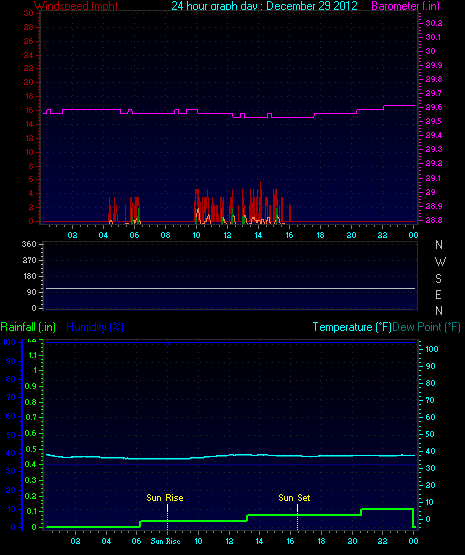Click the 24 hour graph day title
The width and height of the screenshot is (465, 555).
pos(264,6)
